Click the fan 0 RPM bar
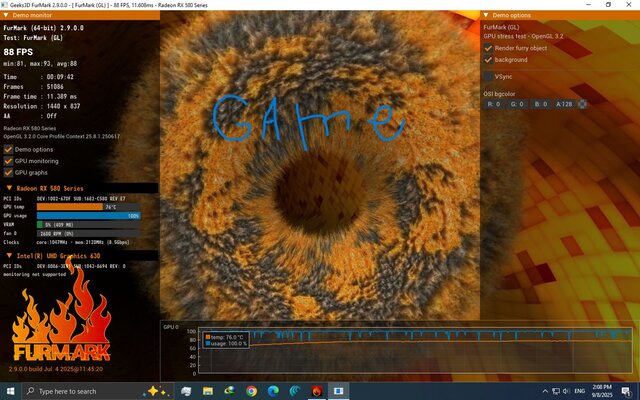Screen dimensions: 640x400 [89, 233]
